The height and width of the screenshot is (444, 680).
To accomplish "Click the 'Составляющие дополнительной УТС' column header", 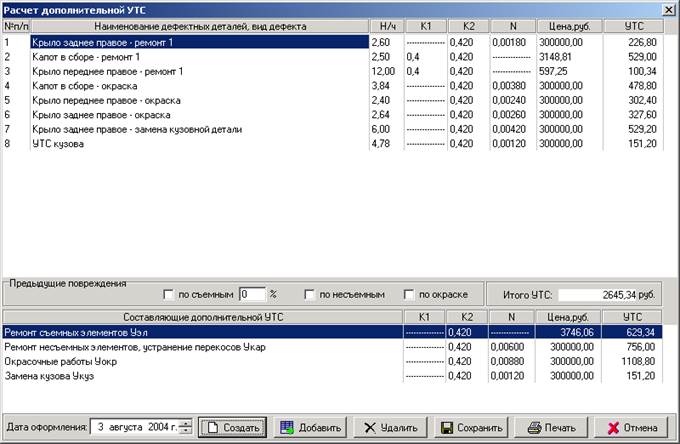I will pos(201,316).
